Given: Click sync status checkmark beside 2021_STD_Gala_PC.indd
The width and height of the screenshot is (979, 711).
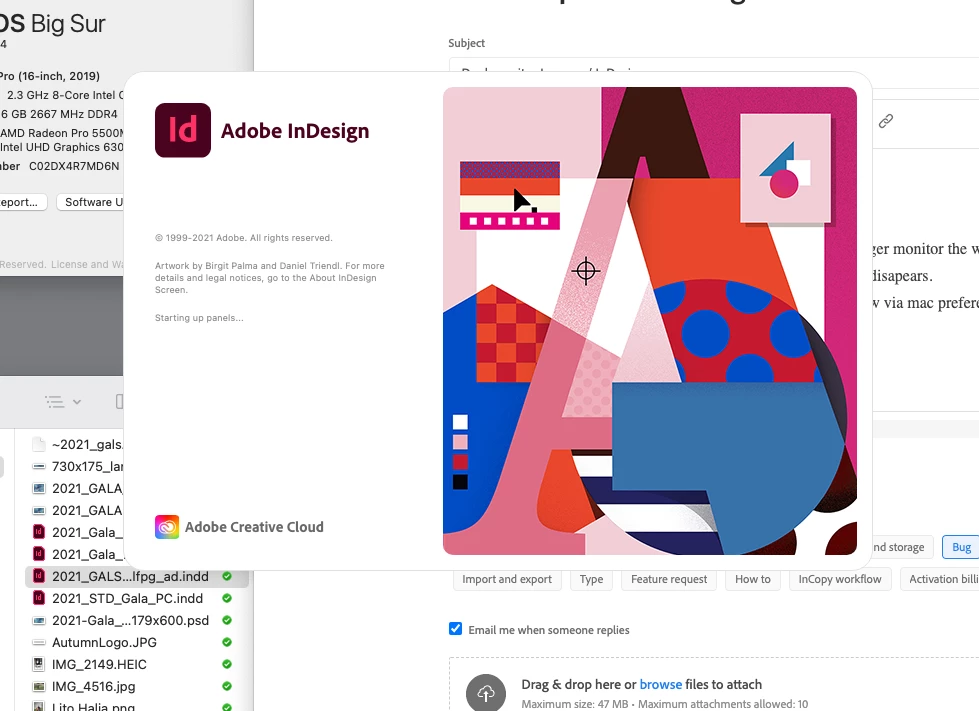Looking at the screenshot, I should (227, 598).
